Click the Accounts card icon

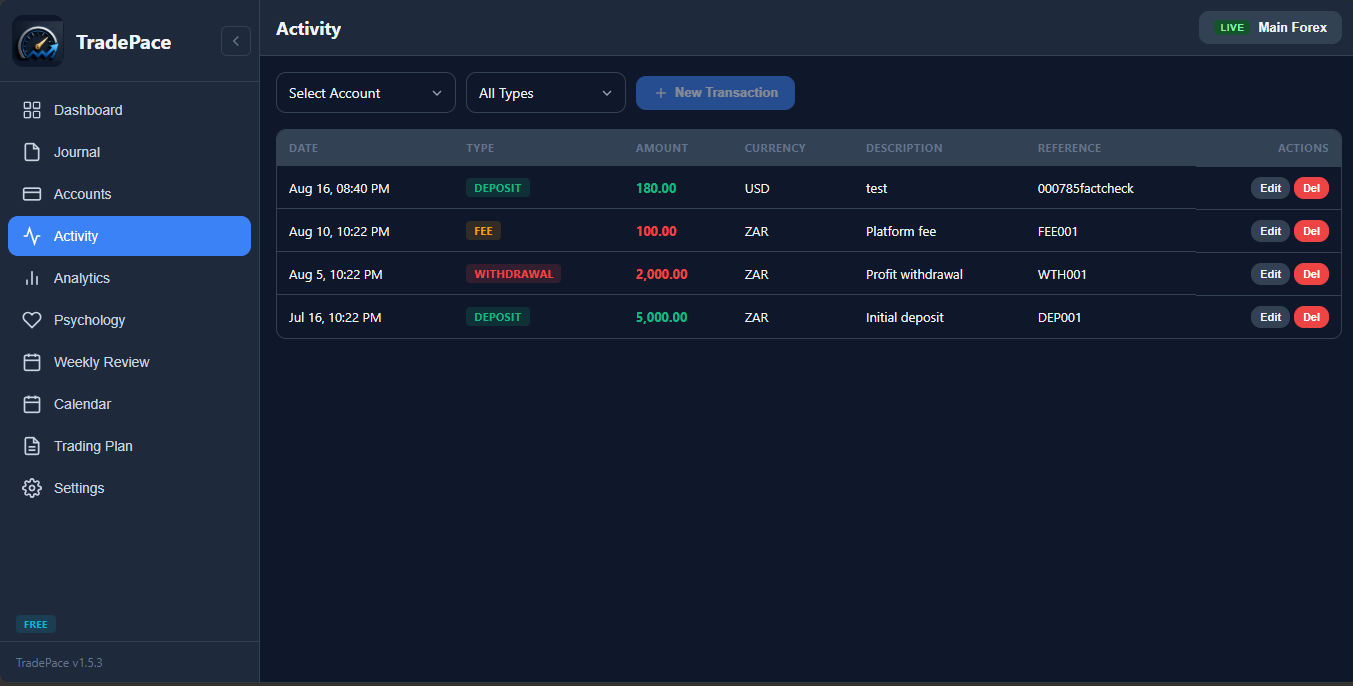pos(32,194)
